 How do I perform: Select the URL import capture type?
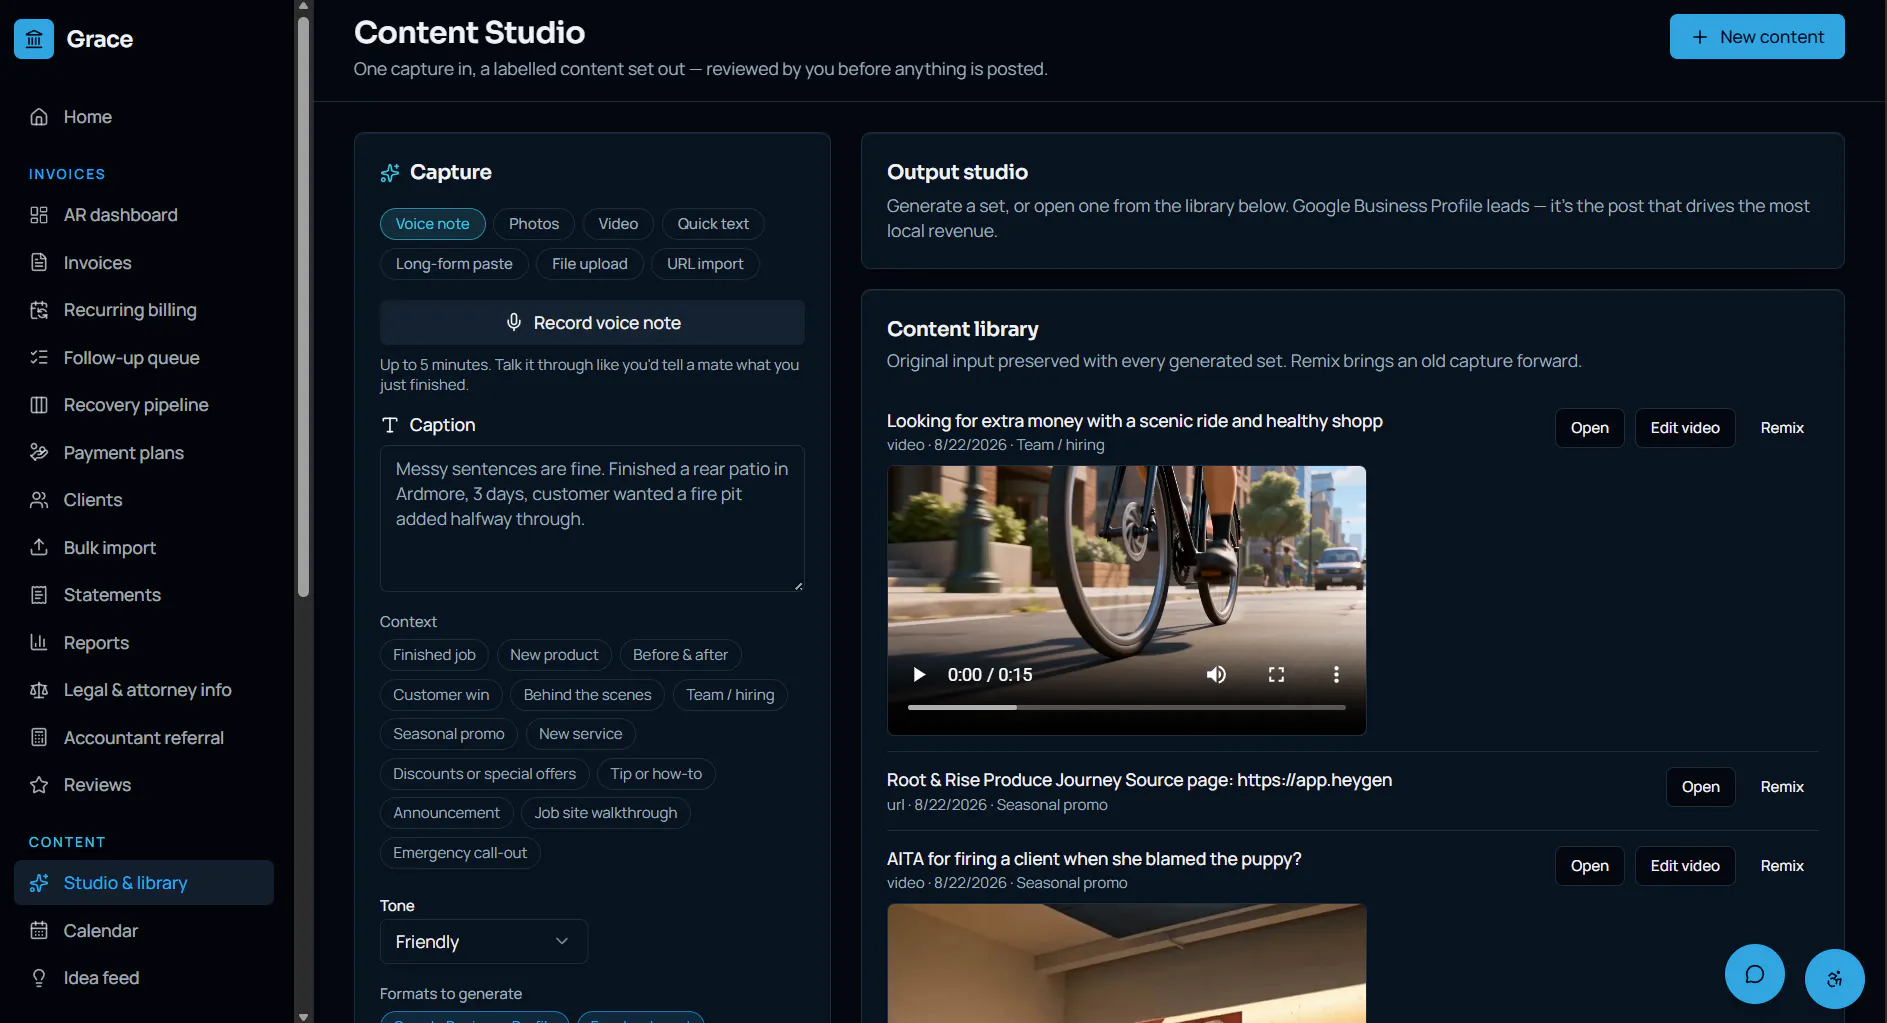(705, 264)
